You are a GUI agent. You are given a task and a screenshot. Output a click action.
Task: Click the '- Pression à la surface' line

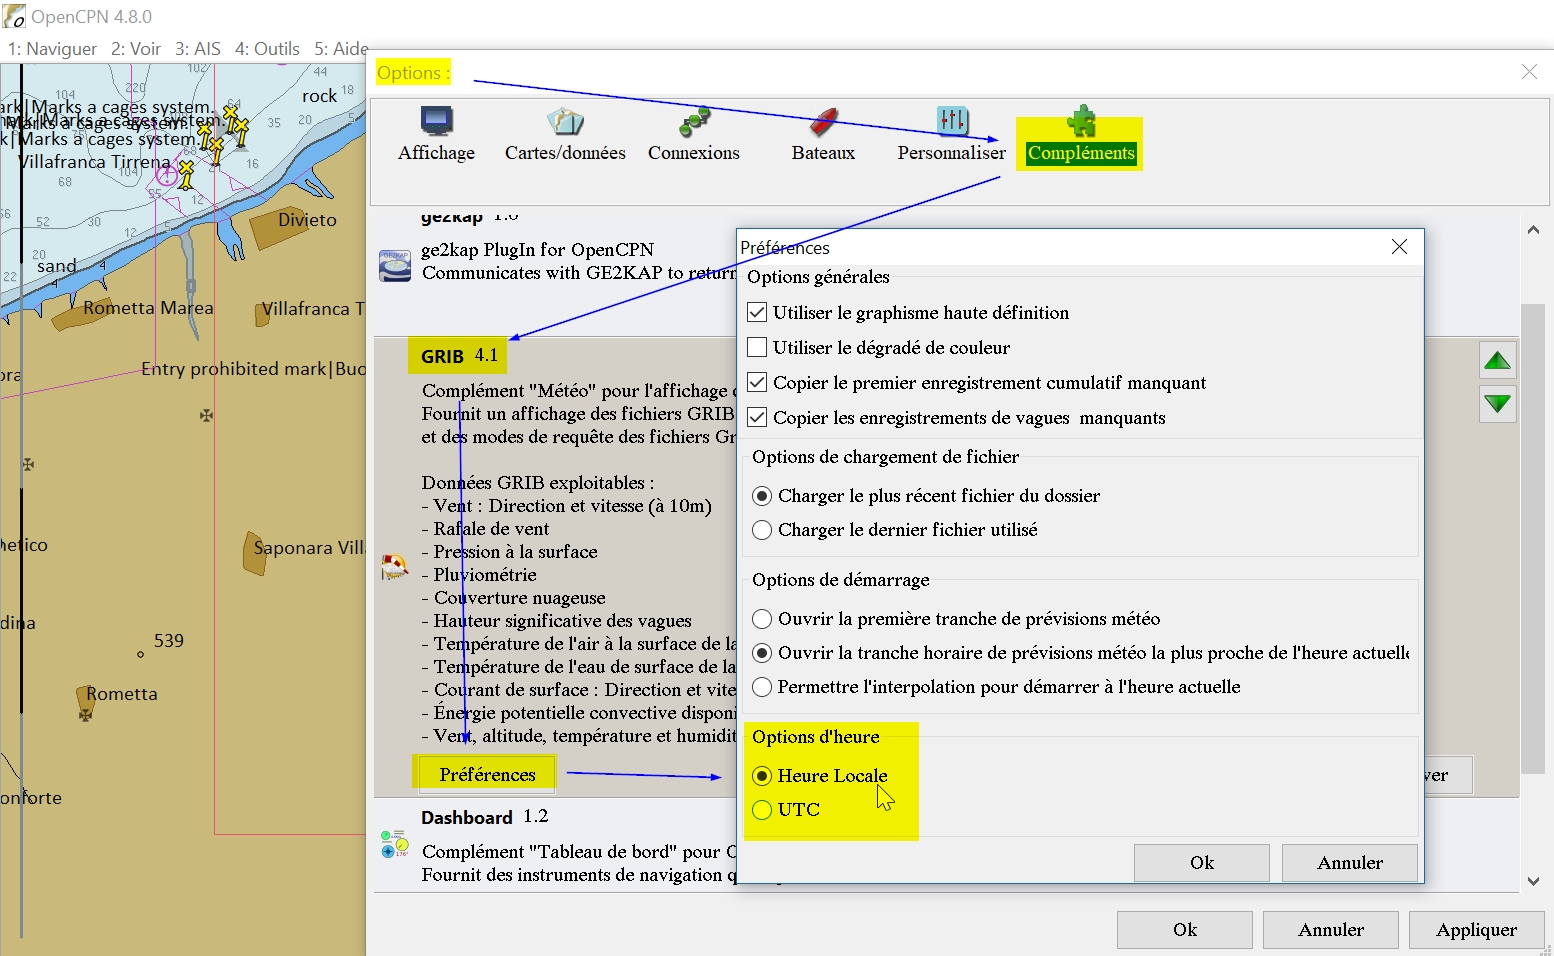click(x=509, y=552)
